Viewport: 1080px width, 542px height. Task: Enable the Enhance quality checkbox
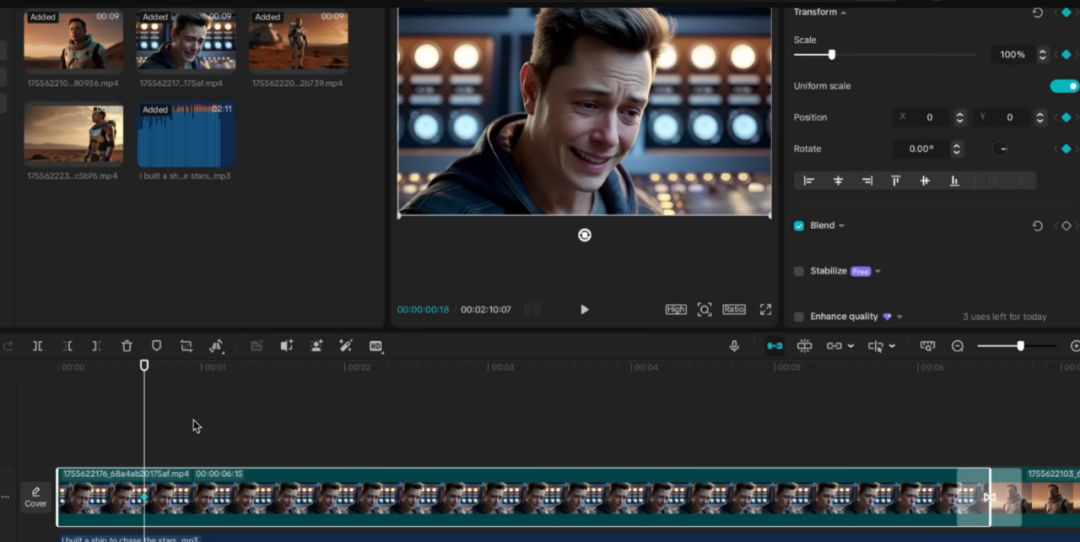coord(799,317)
